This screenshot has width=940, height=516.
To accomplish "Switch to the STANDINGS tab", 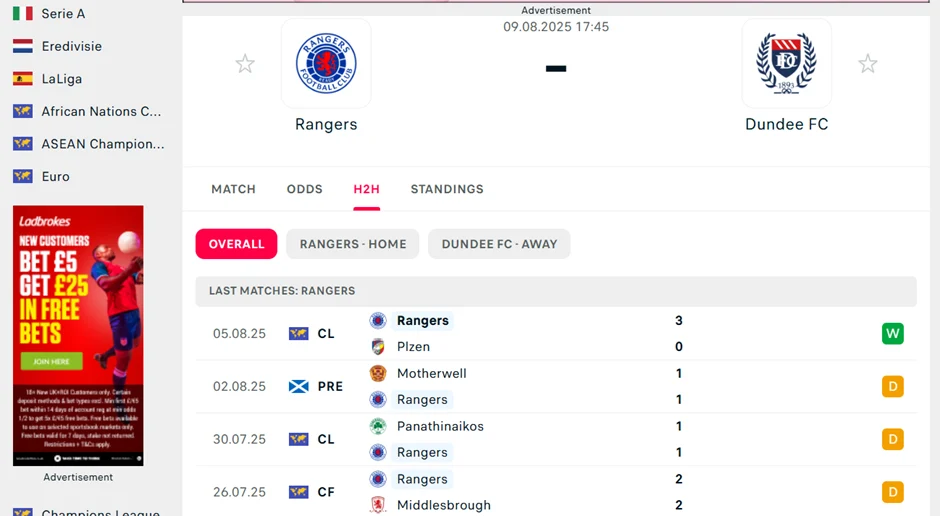I will pos(446,189).
